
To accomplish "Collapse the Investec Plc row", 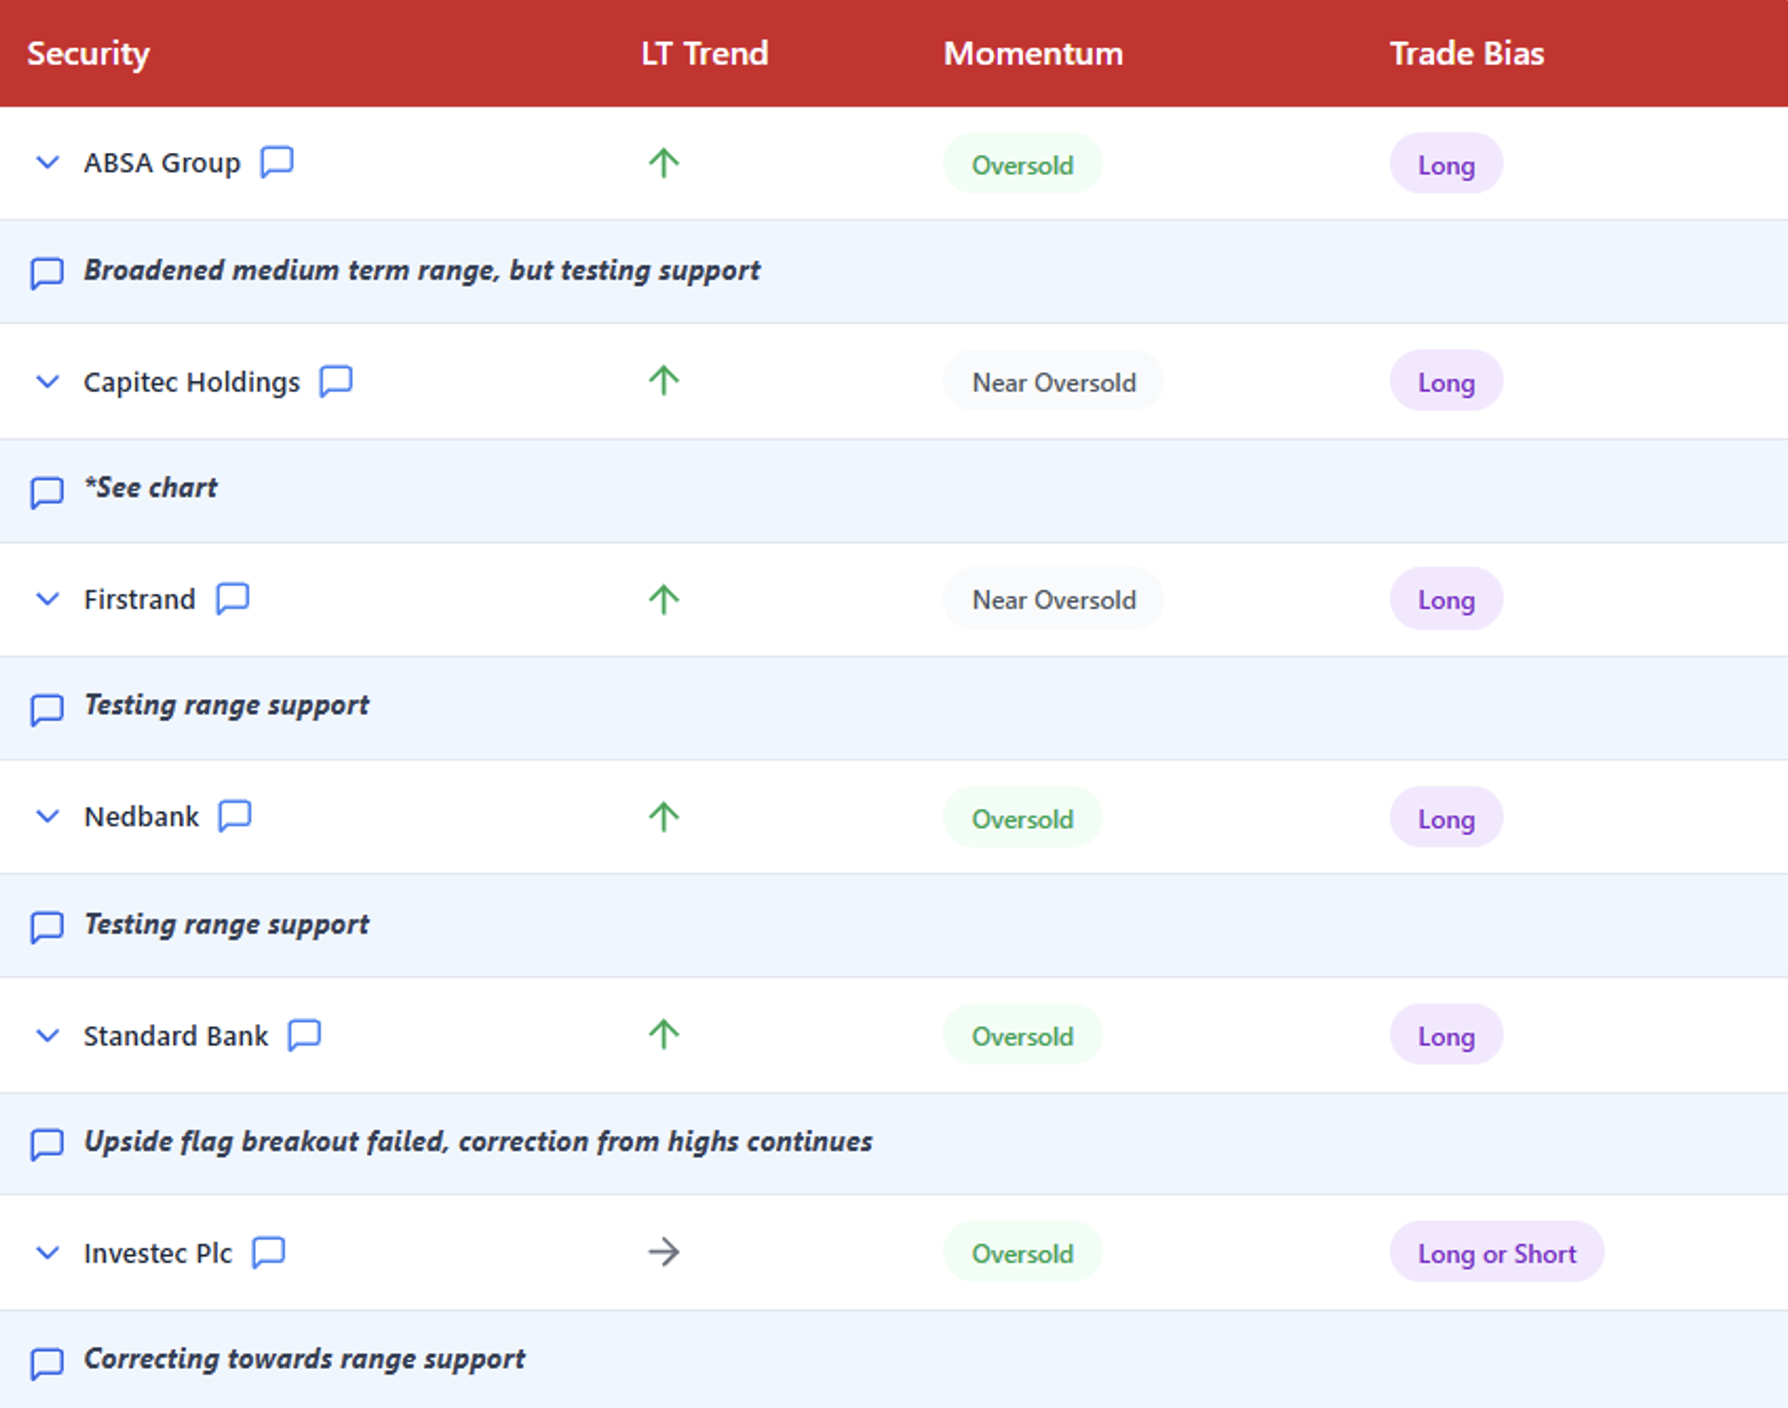I will click(x=47, y=1252).
